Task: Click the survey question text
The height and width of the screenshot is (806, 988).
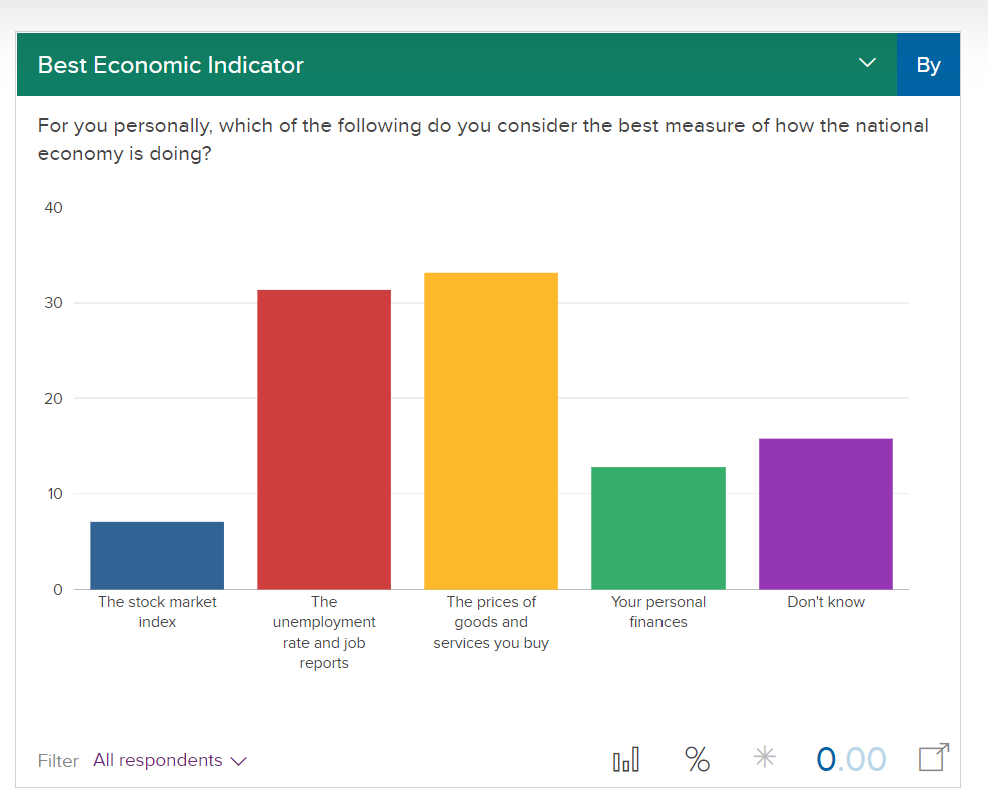Action: point(483,140)
